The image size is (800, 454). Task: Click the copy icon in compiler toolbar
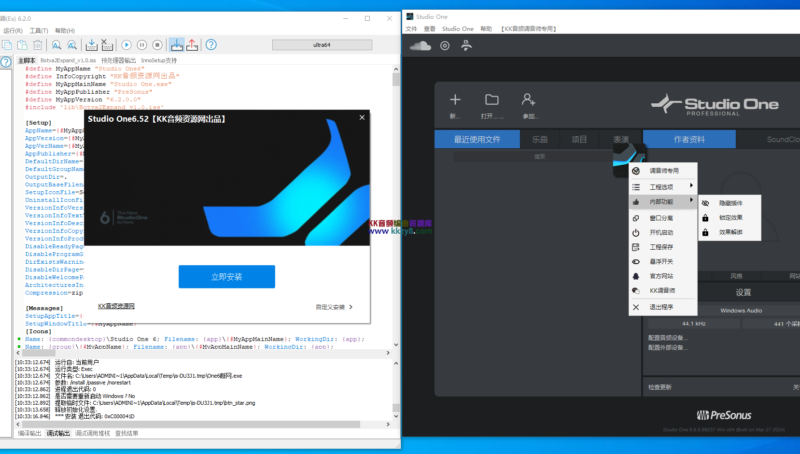coord(7,45)
